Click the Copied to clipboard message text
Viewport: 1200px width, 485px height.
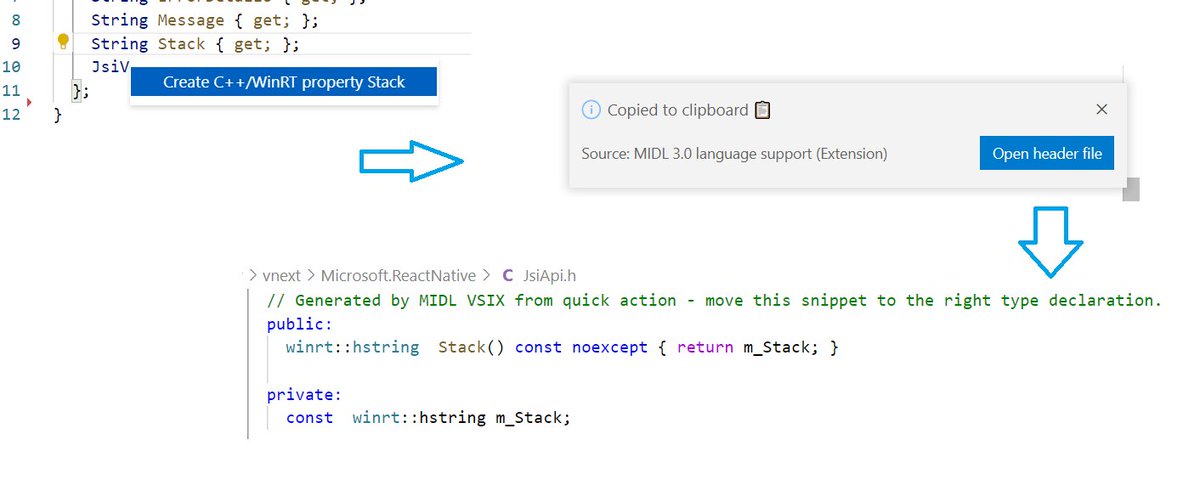tap(678, 110)
